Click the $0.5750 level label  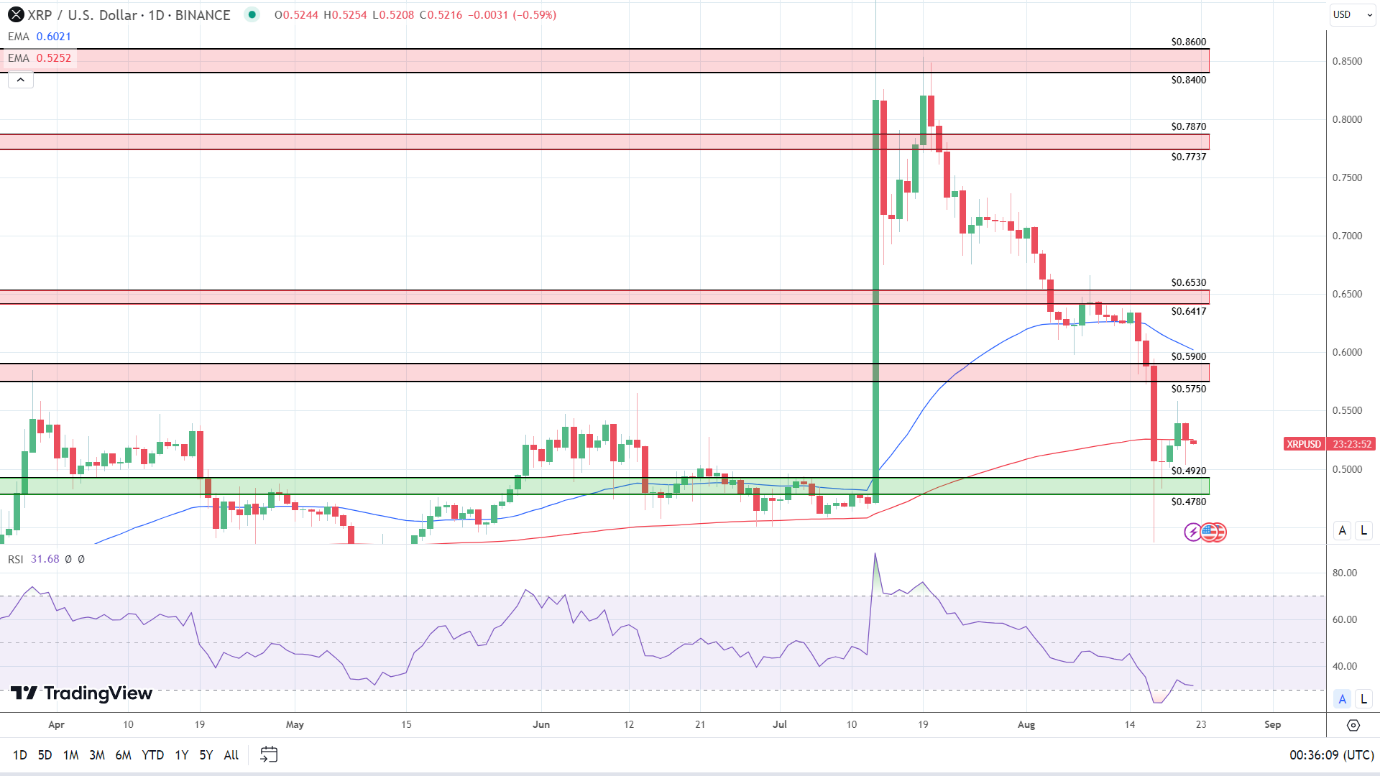[1188, 388]
